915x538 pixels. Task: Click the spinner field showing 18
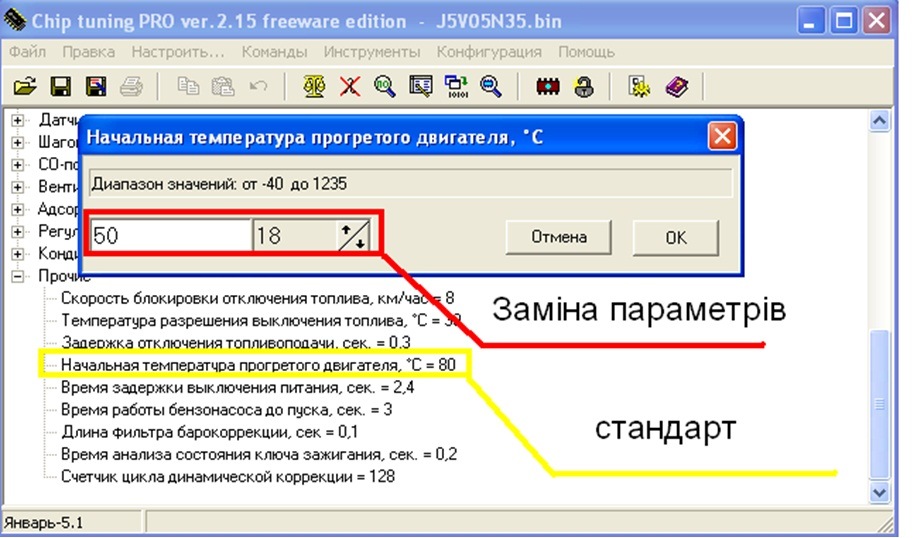(x=296, y=235)
